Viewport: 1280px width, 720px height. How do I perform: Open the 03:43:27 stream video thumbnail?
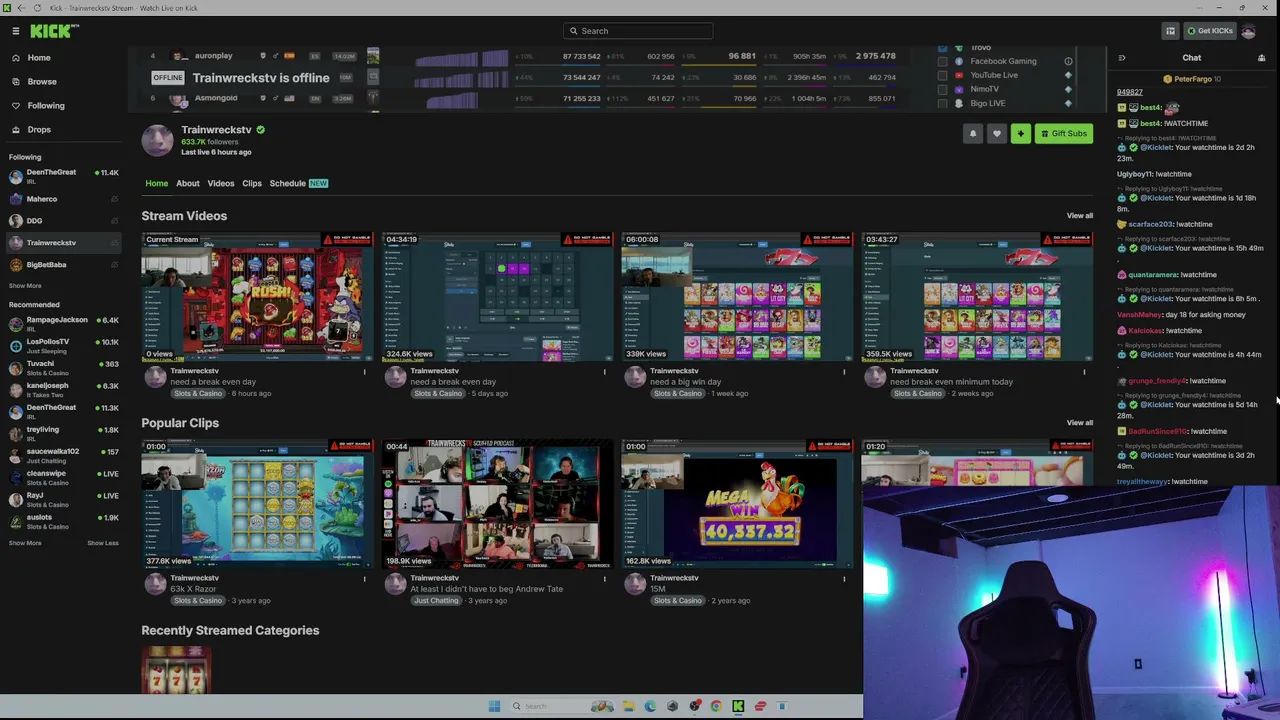tap(977, 296)
